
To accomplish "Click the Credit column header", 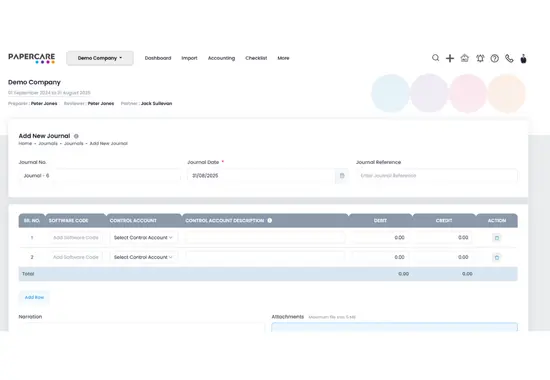I will (444, 221).
